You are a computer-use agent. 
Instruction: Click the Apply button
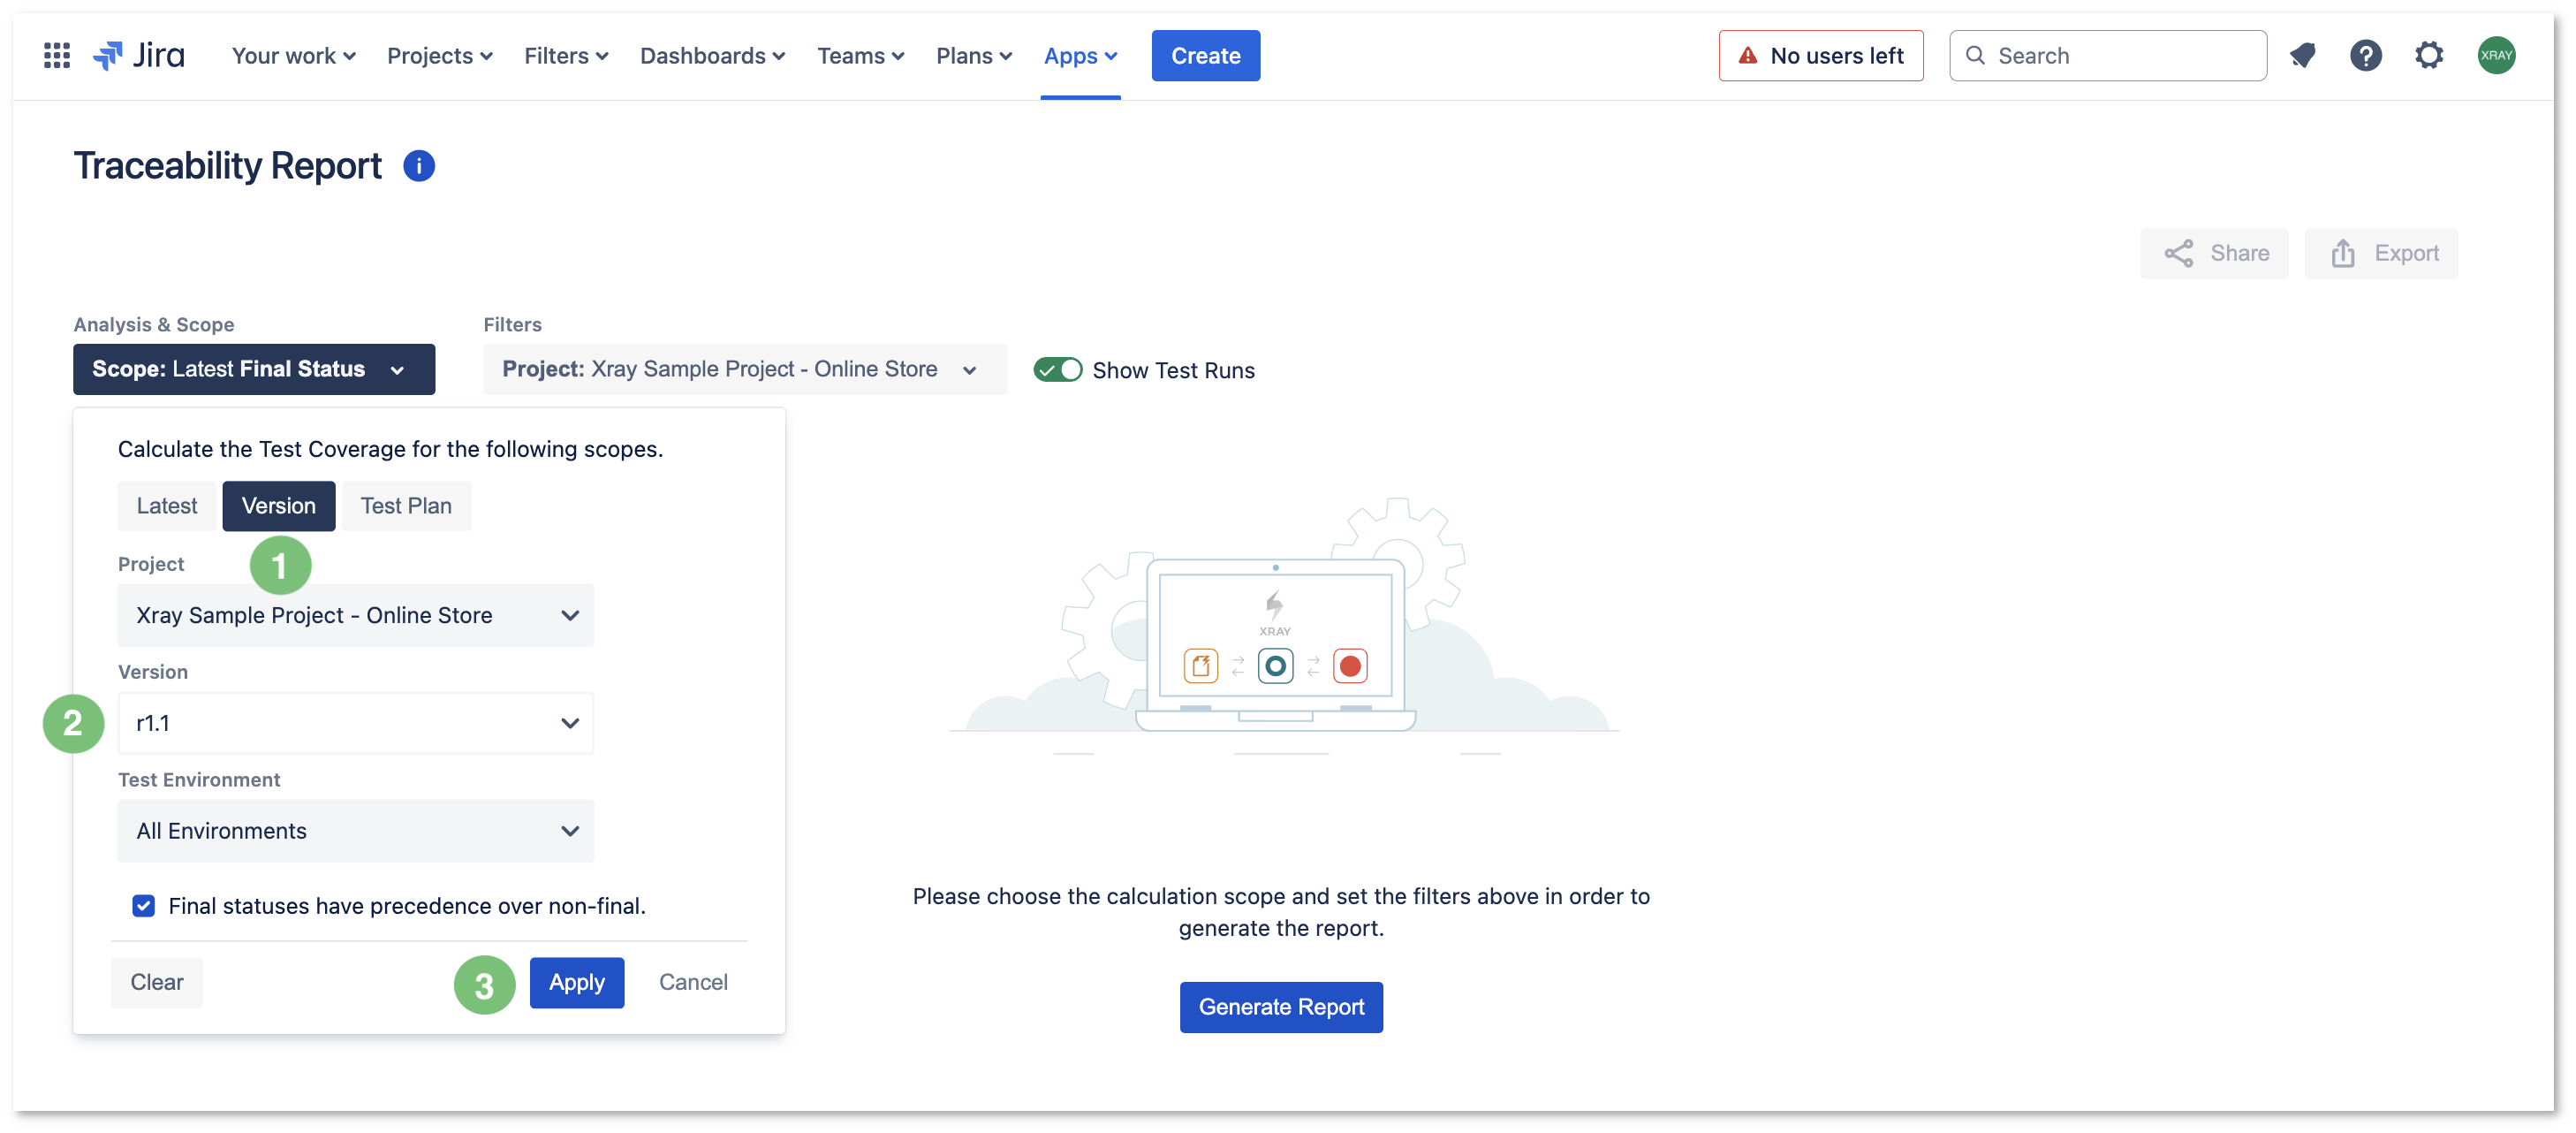coord(577,983)
